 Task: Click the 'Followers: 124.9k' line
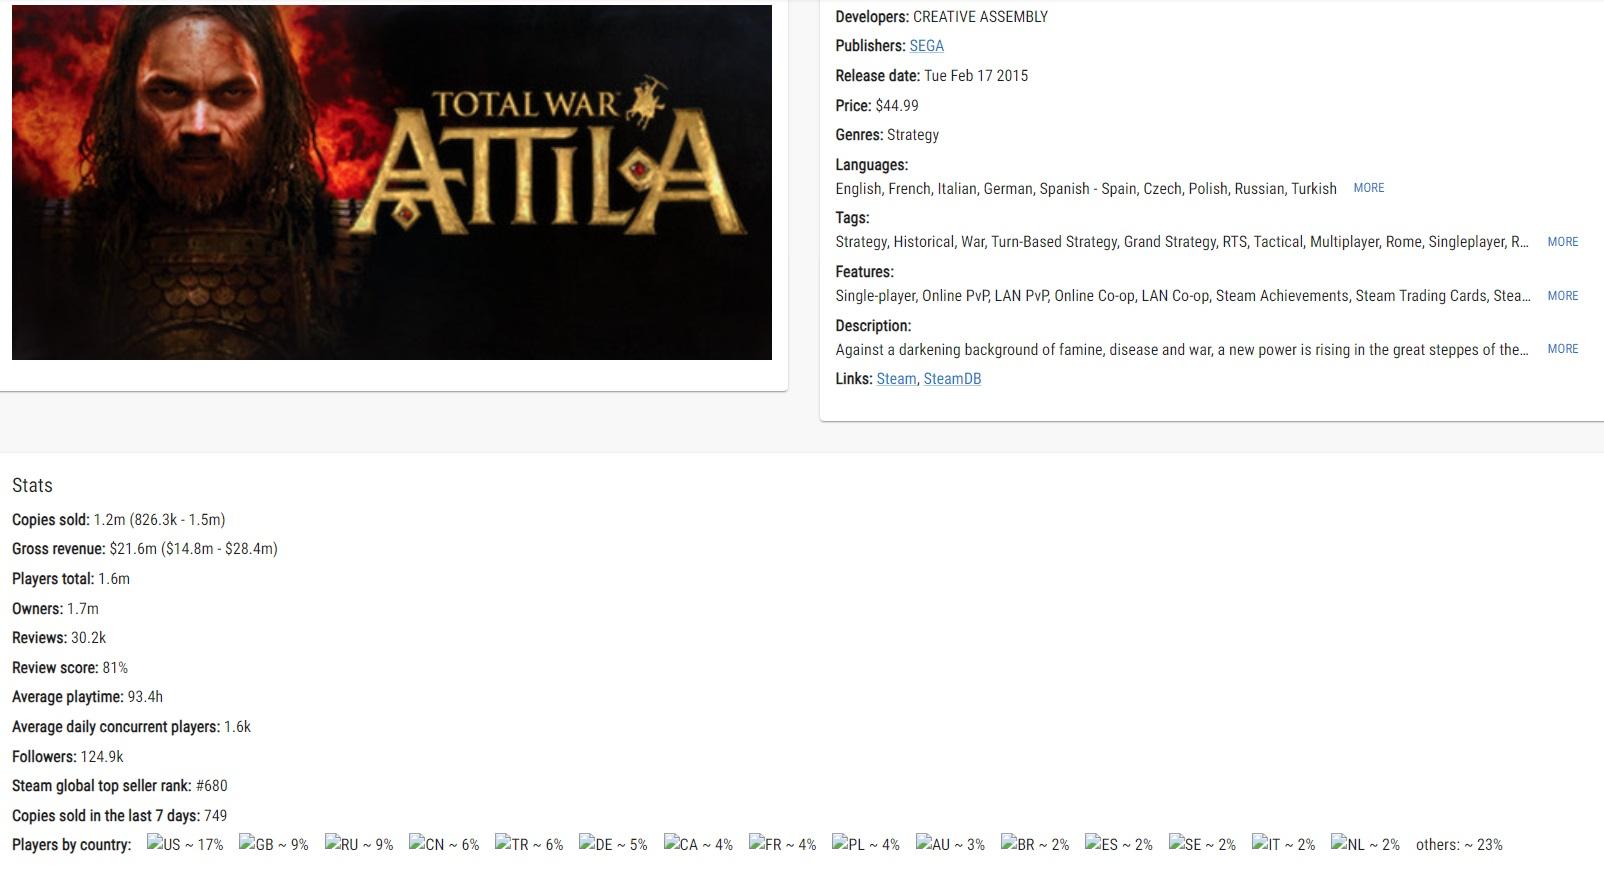[68, 757]
